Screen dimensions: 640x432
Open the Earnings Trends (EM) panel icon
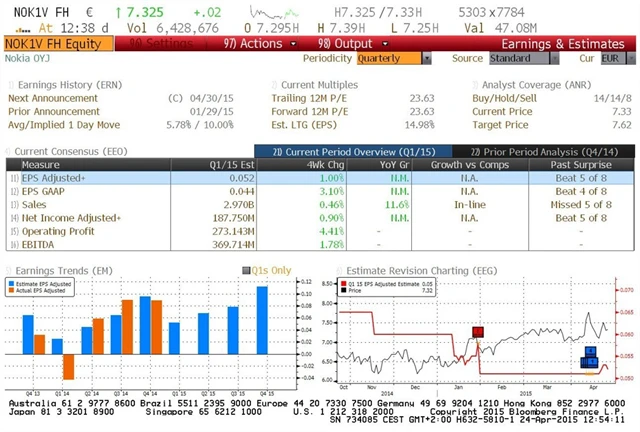tap(10, 270)
